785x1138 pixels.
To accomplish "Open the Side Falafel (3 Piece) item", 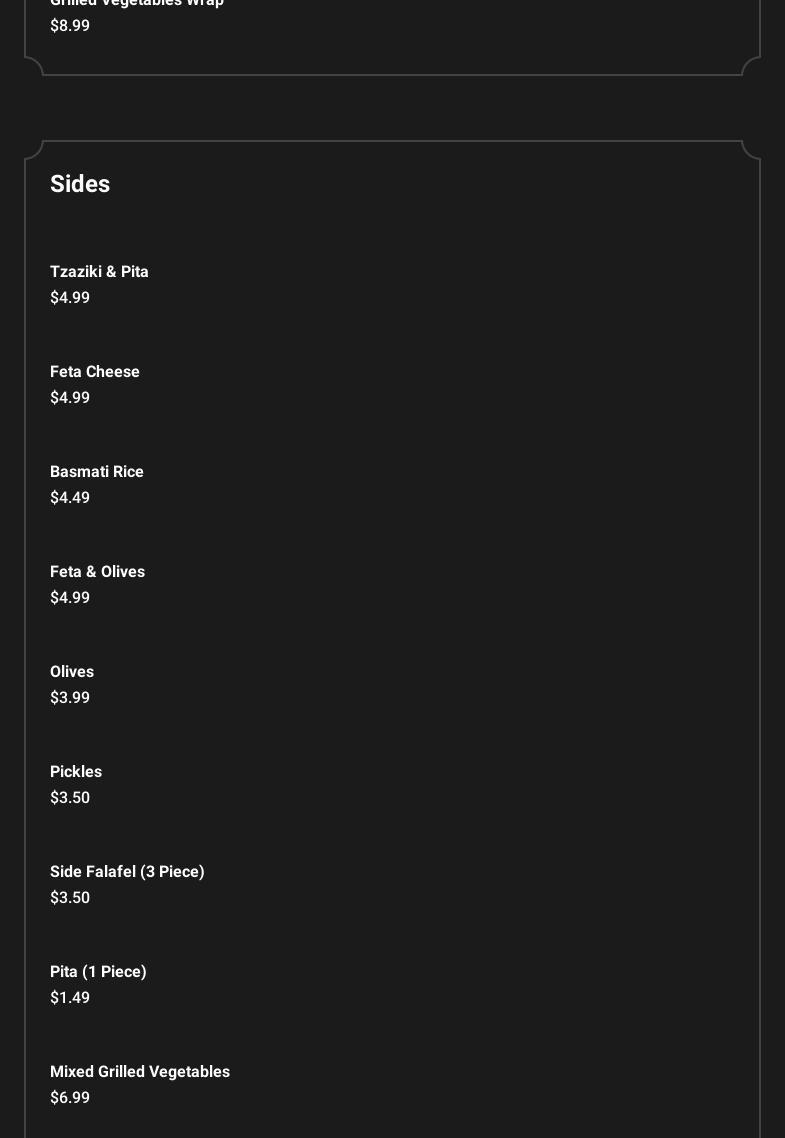I will click(127, 872).
